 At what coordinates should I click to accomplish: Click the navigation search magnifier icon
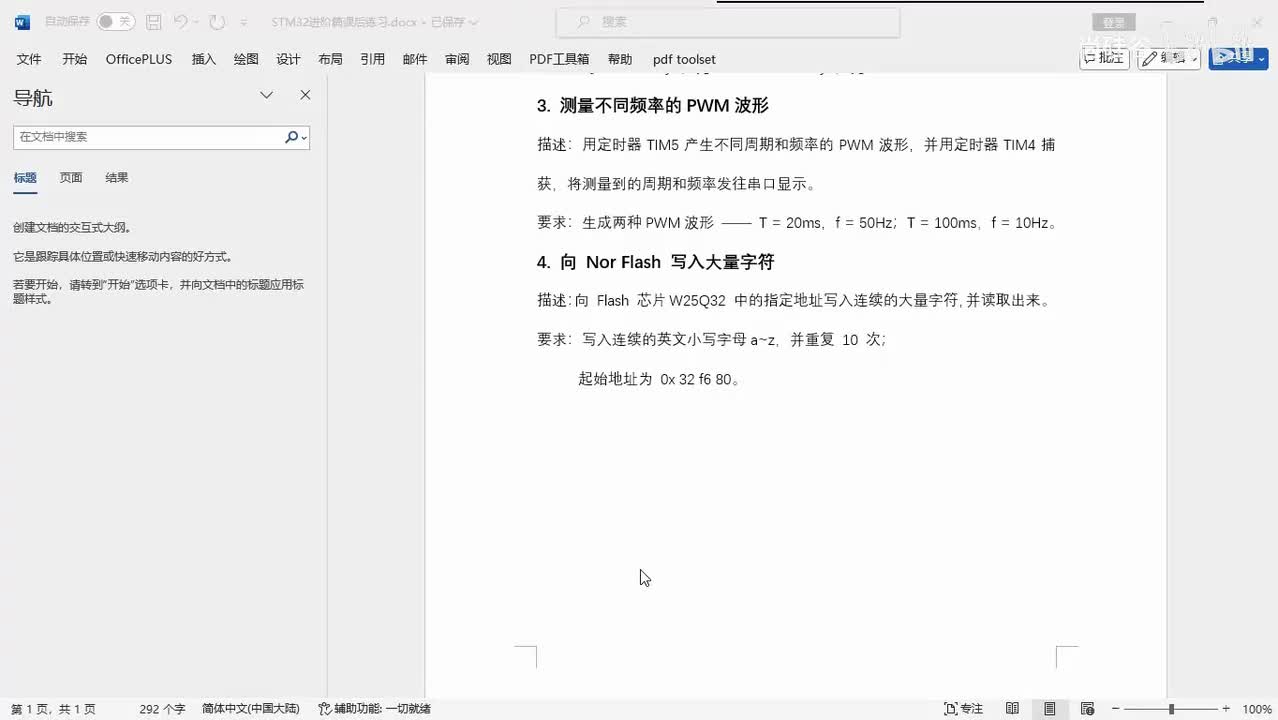pos(291,137)
